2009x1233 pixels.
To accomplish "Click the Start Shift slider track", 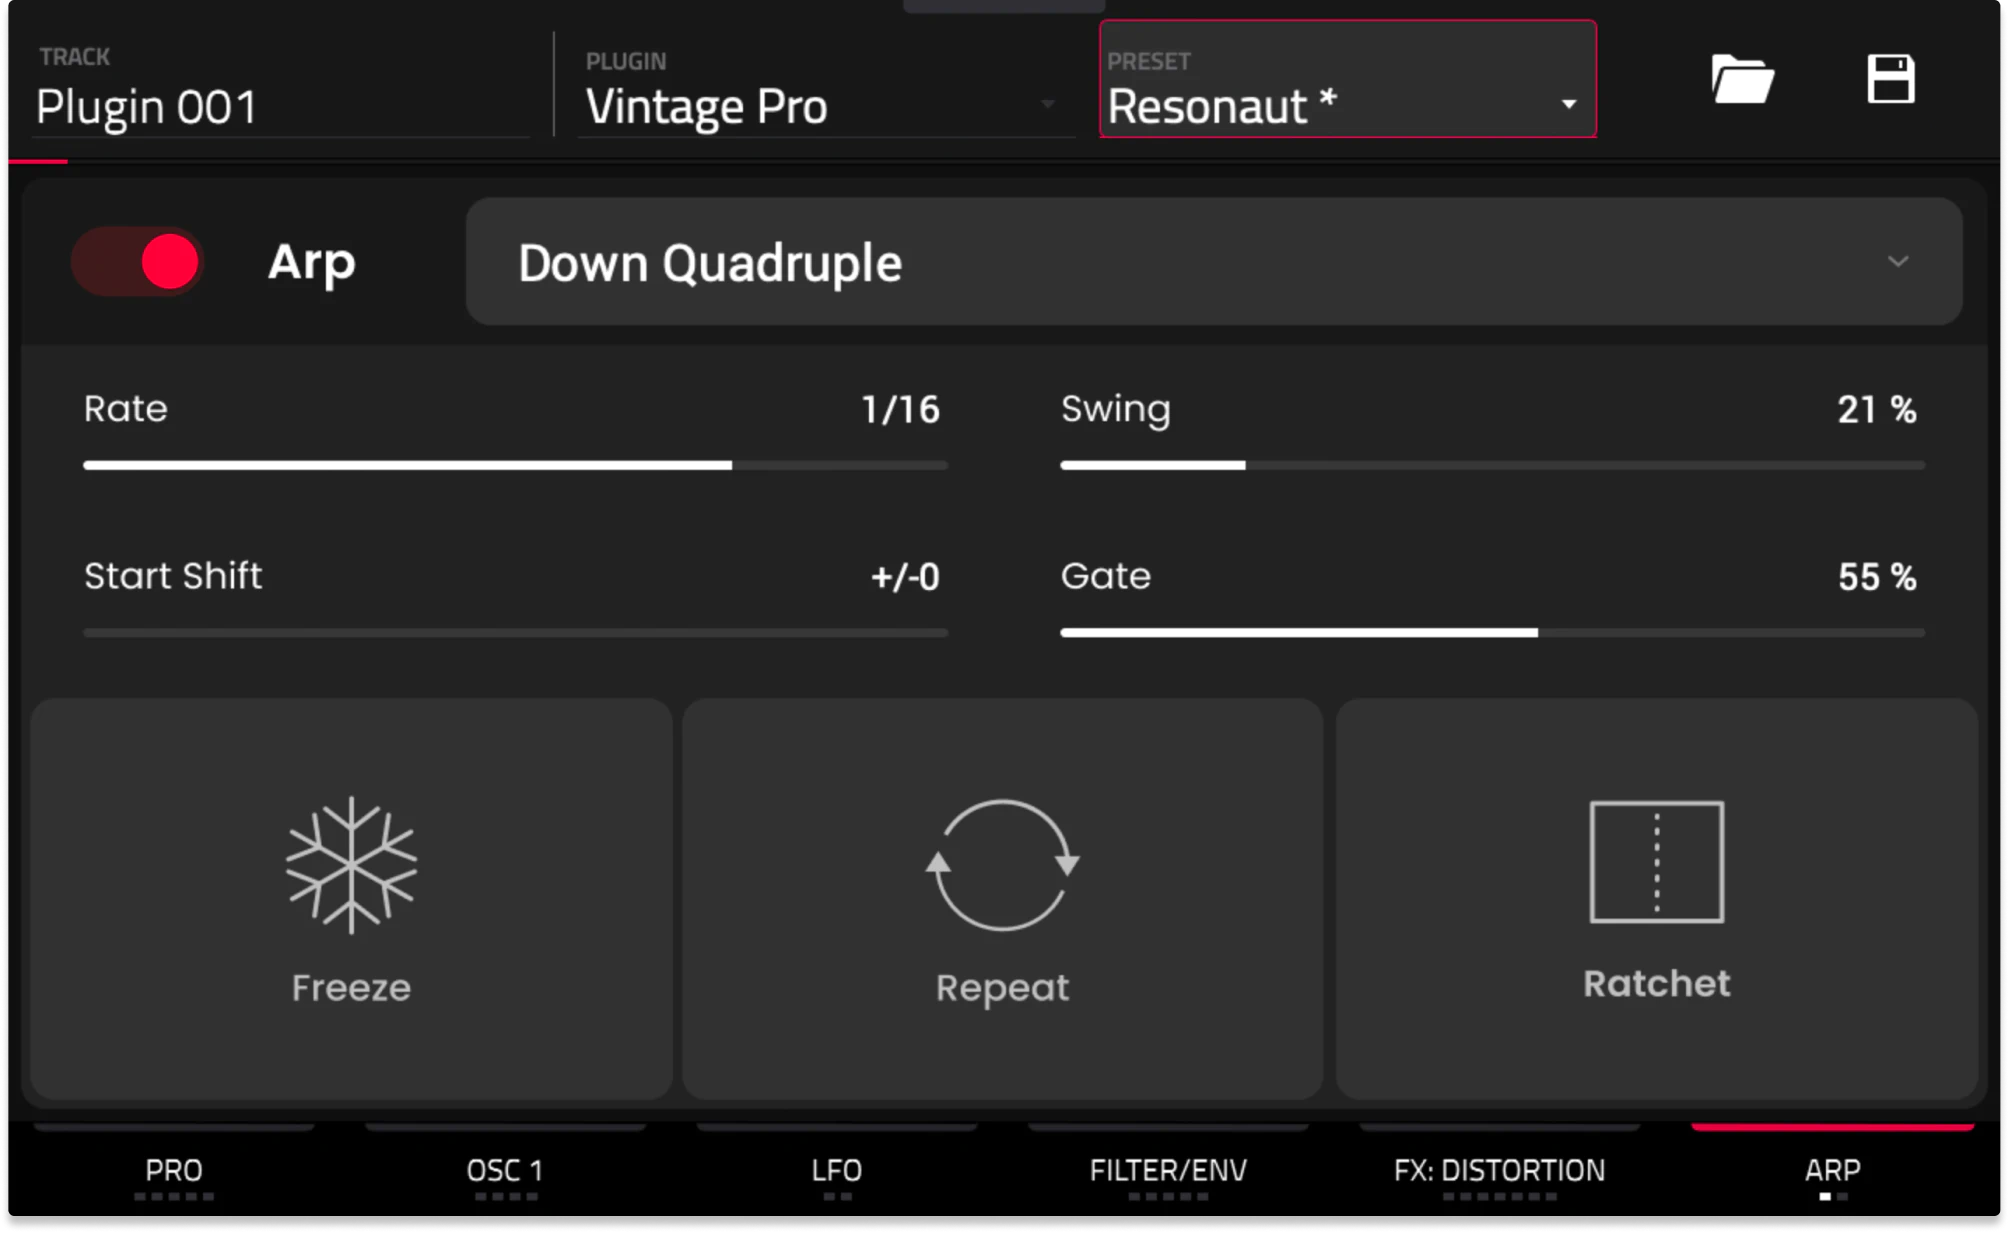I will pos(515,632).
